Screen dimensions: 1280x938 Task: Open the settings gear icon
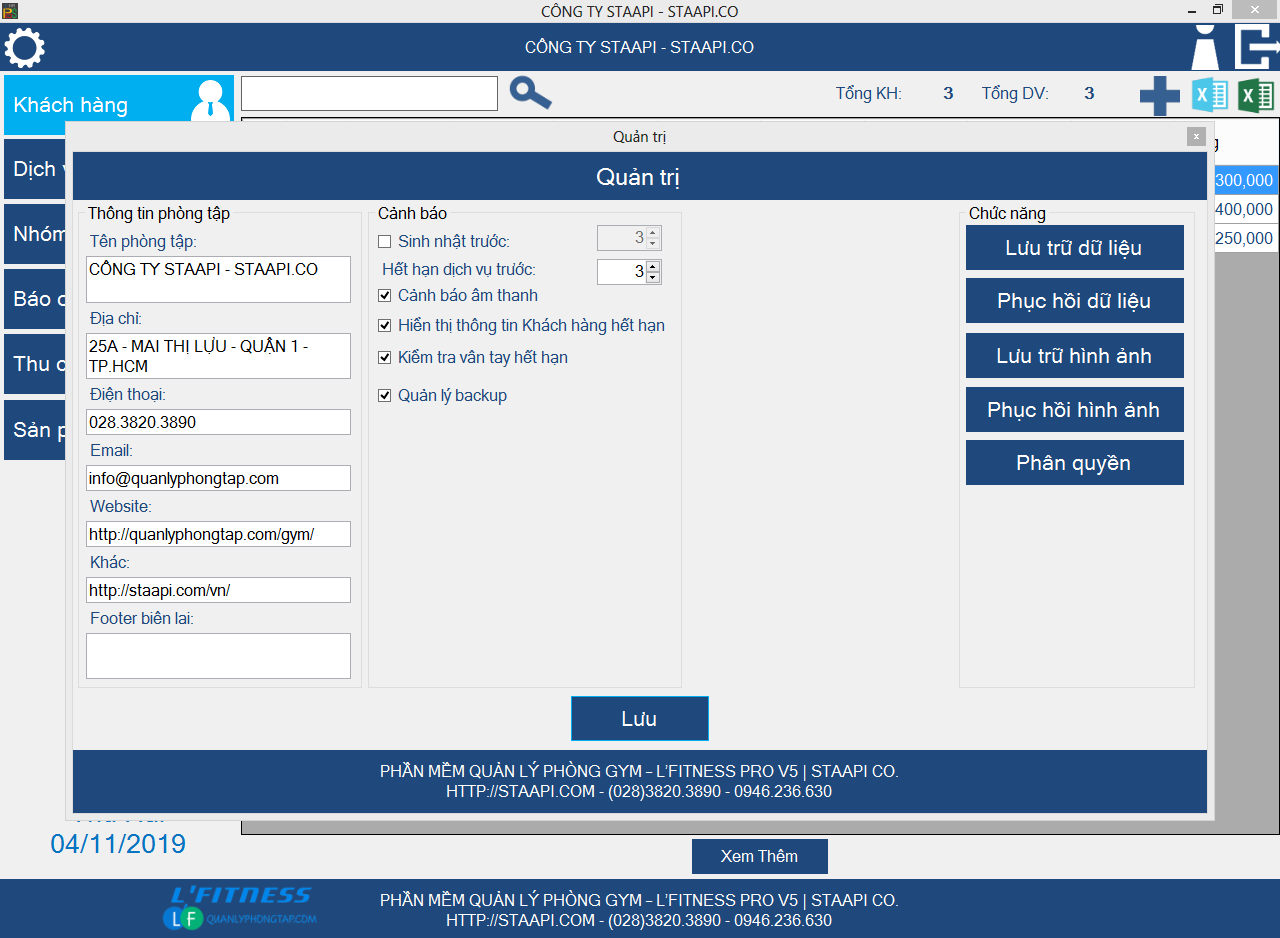coord(25,48)
